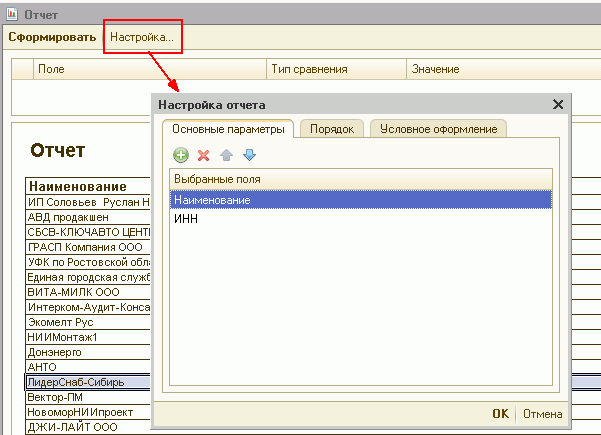Click the empty filter row under Поле
This screenshot has width=601, height=435.
point(81,97)
